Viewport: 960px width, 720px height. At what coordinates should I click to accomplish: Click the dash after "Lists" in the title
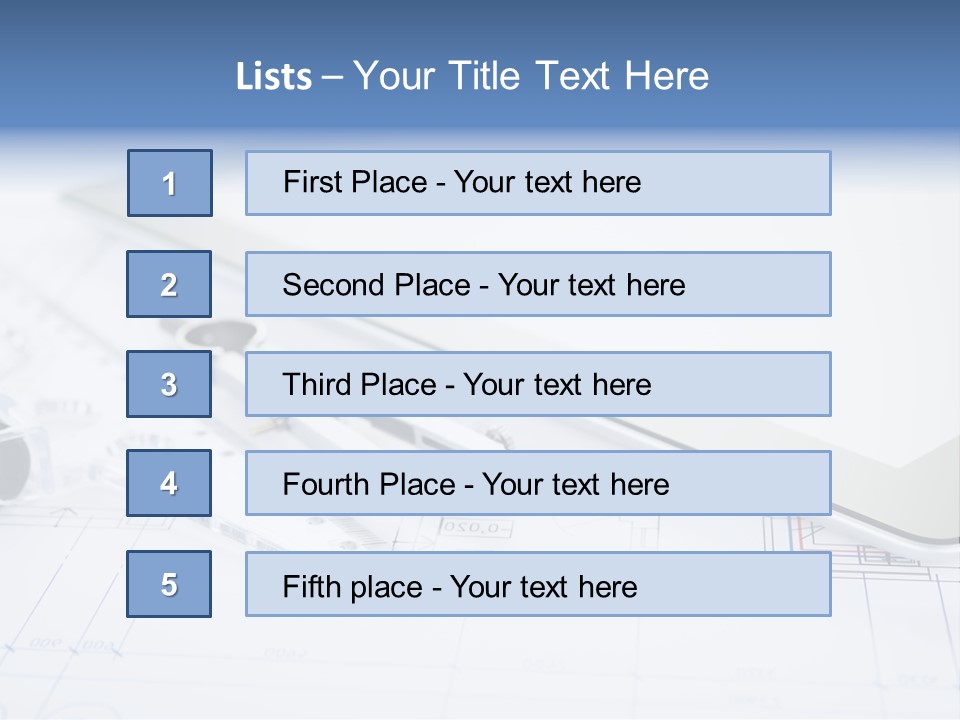point(332,77)
